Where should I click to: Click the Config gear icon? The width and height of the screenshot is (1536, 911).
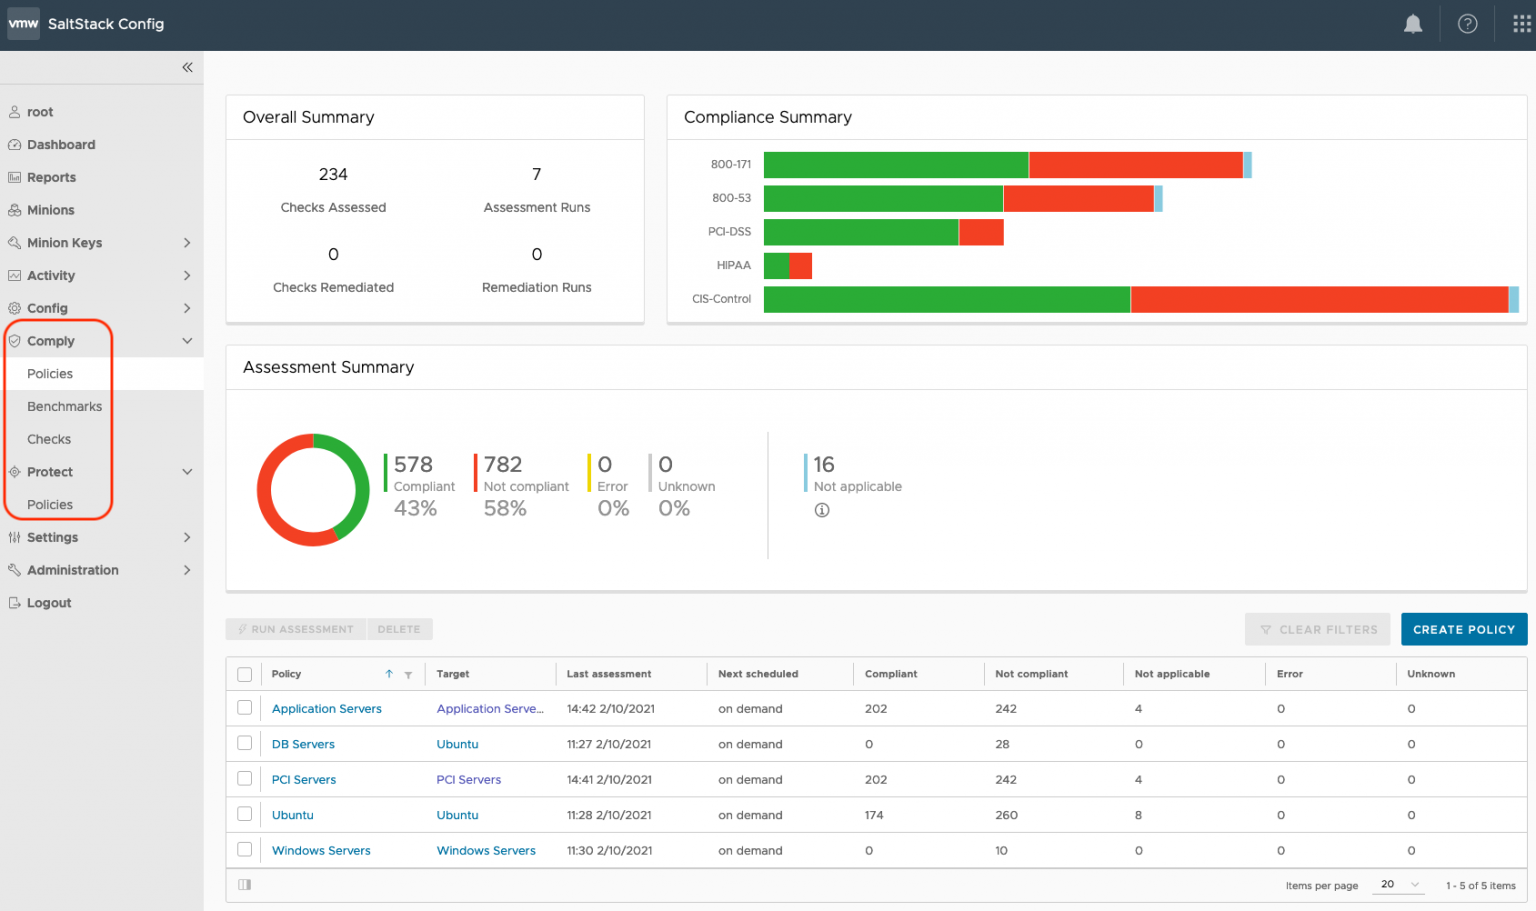[x=14, y=308]
